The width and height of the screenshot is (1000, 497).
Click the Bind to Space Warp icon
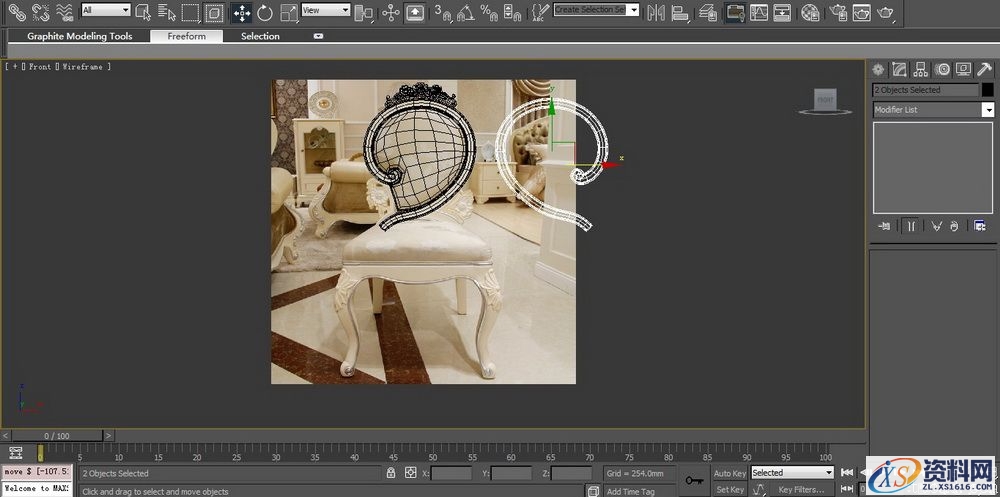66,12
